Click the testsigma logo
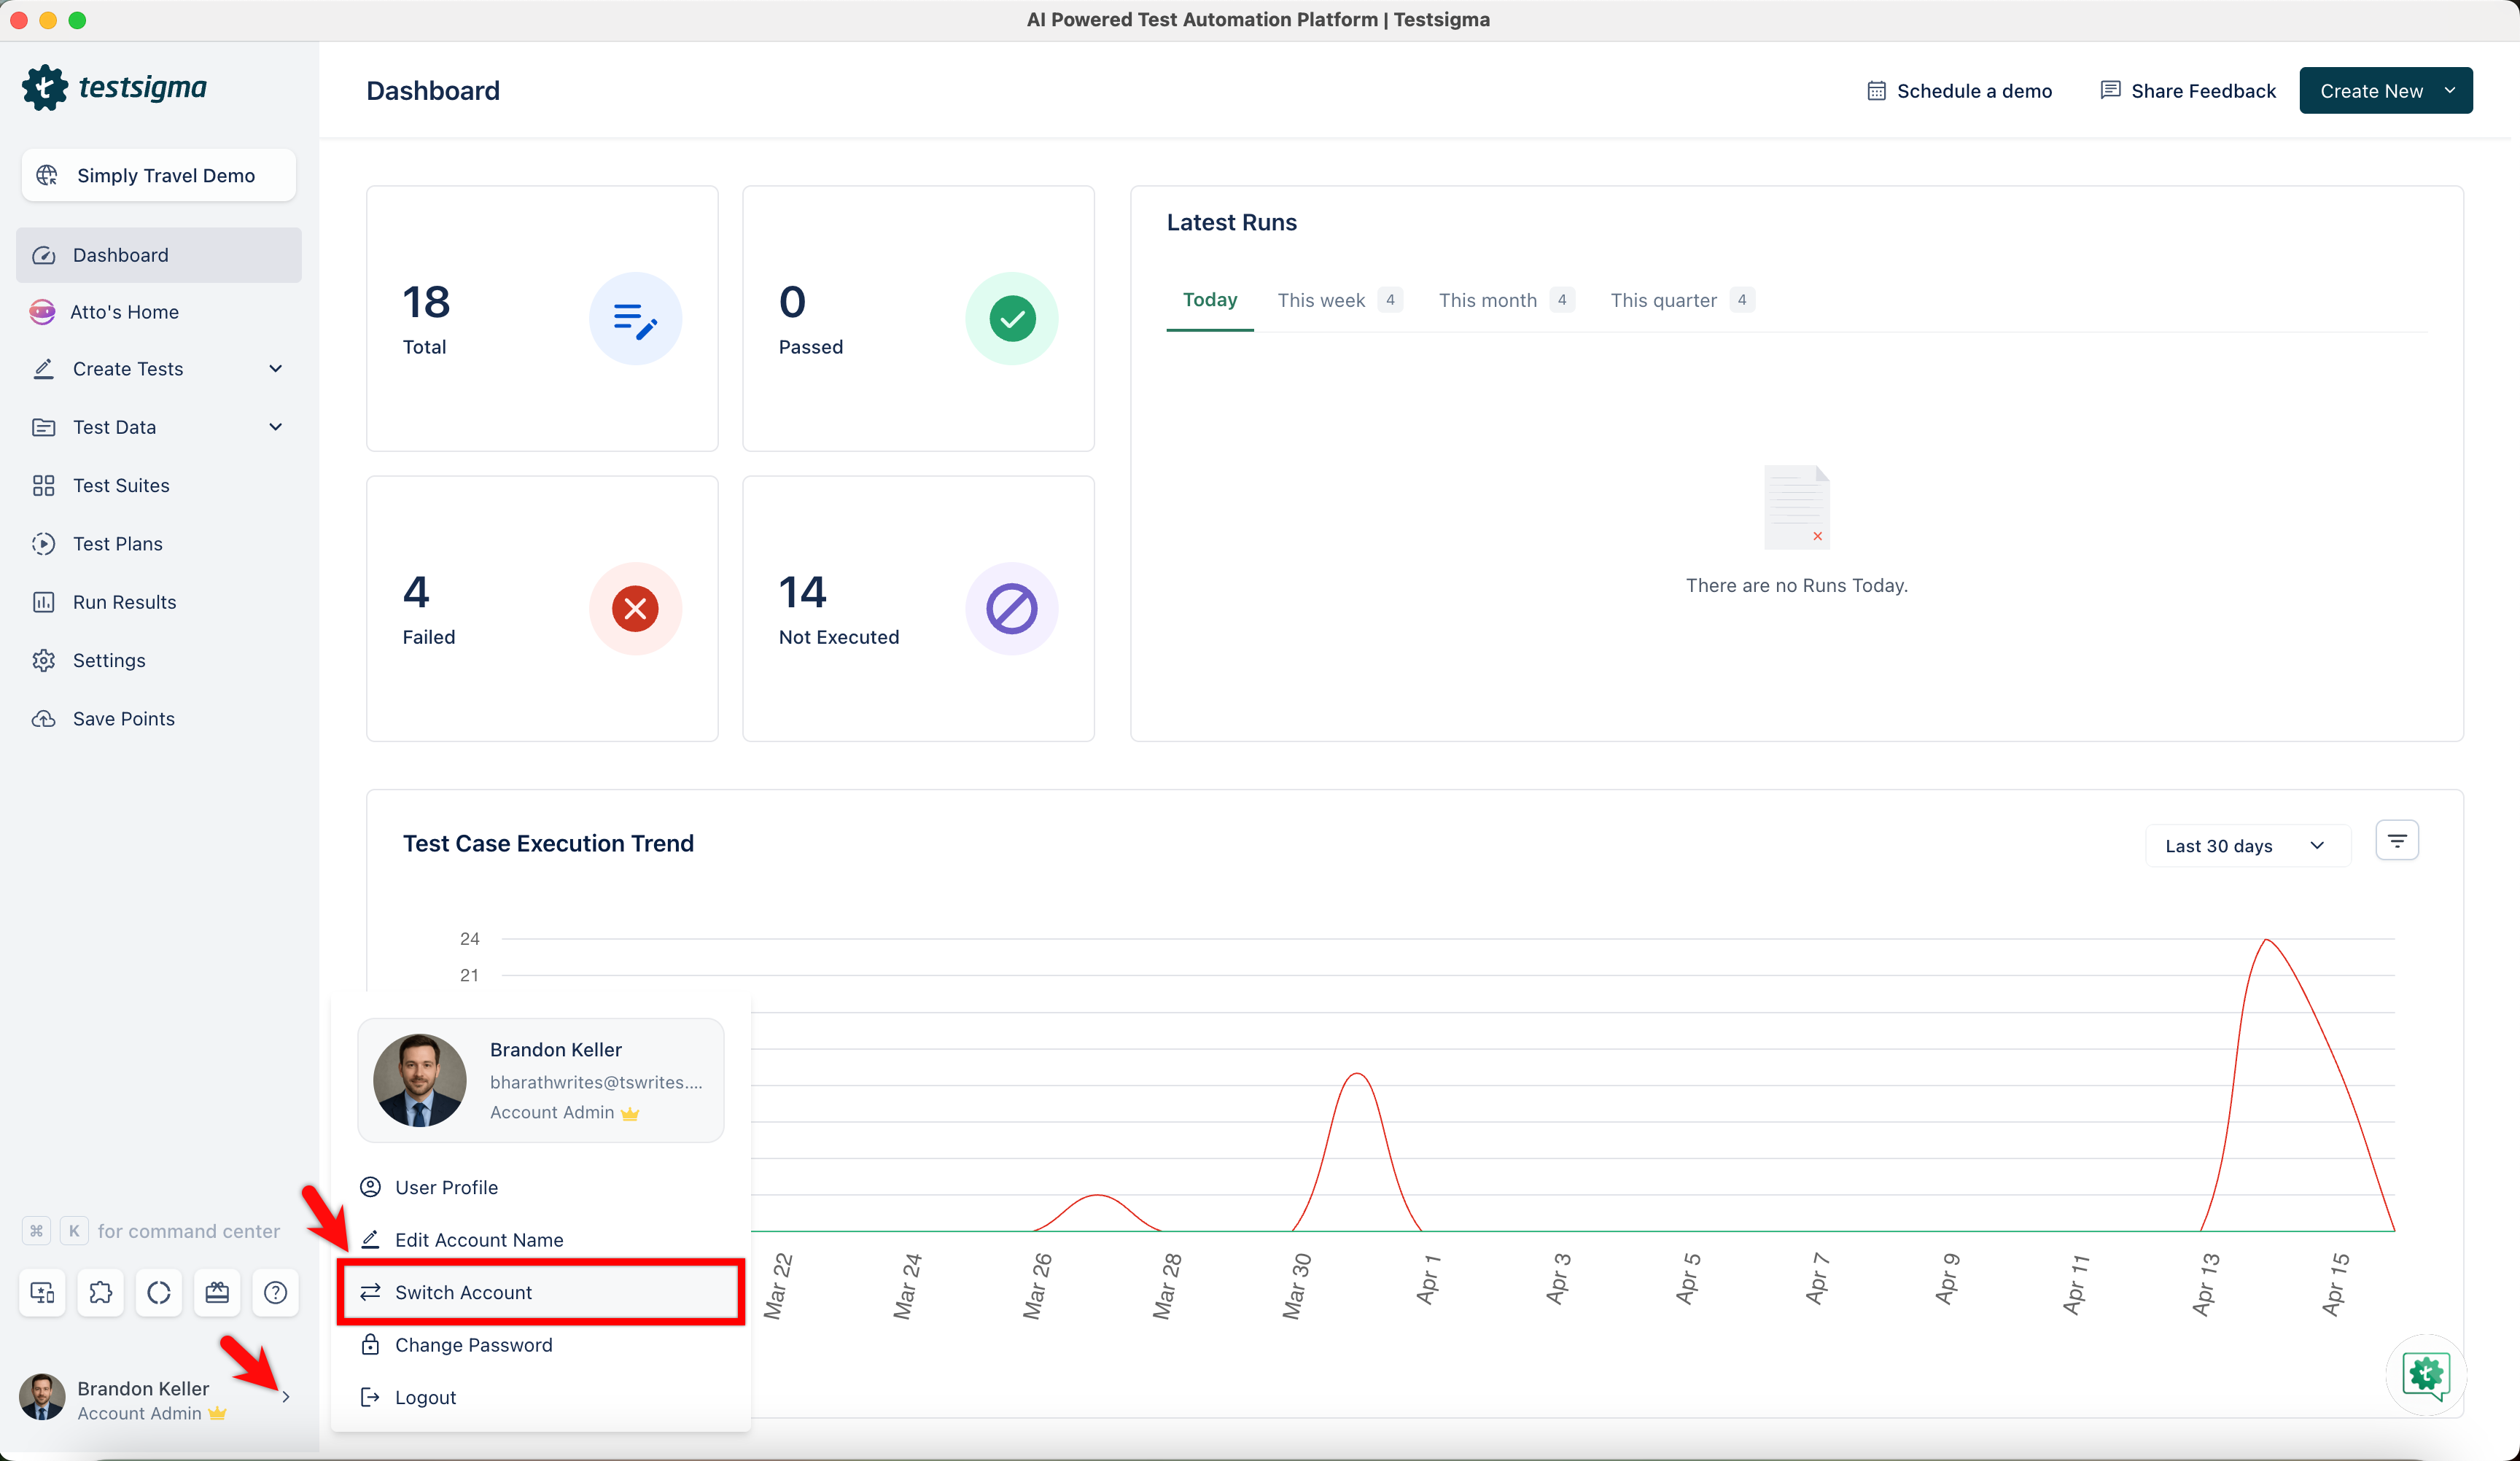2520x1461 pixels. click(x=114, y=88)
